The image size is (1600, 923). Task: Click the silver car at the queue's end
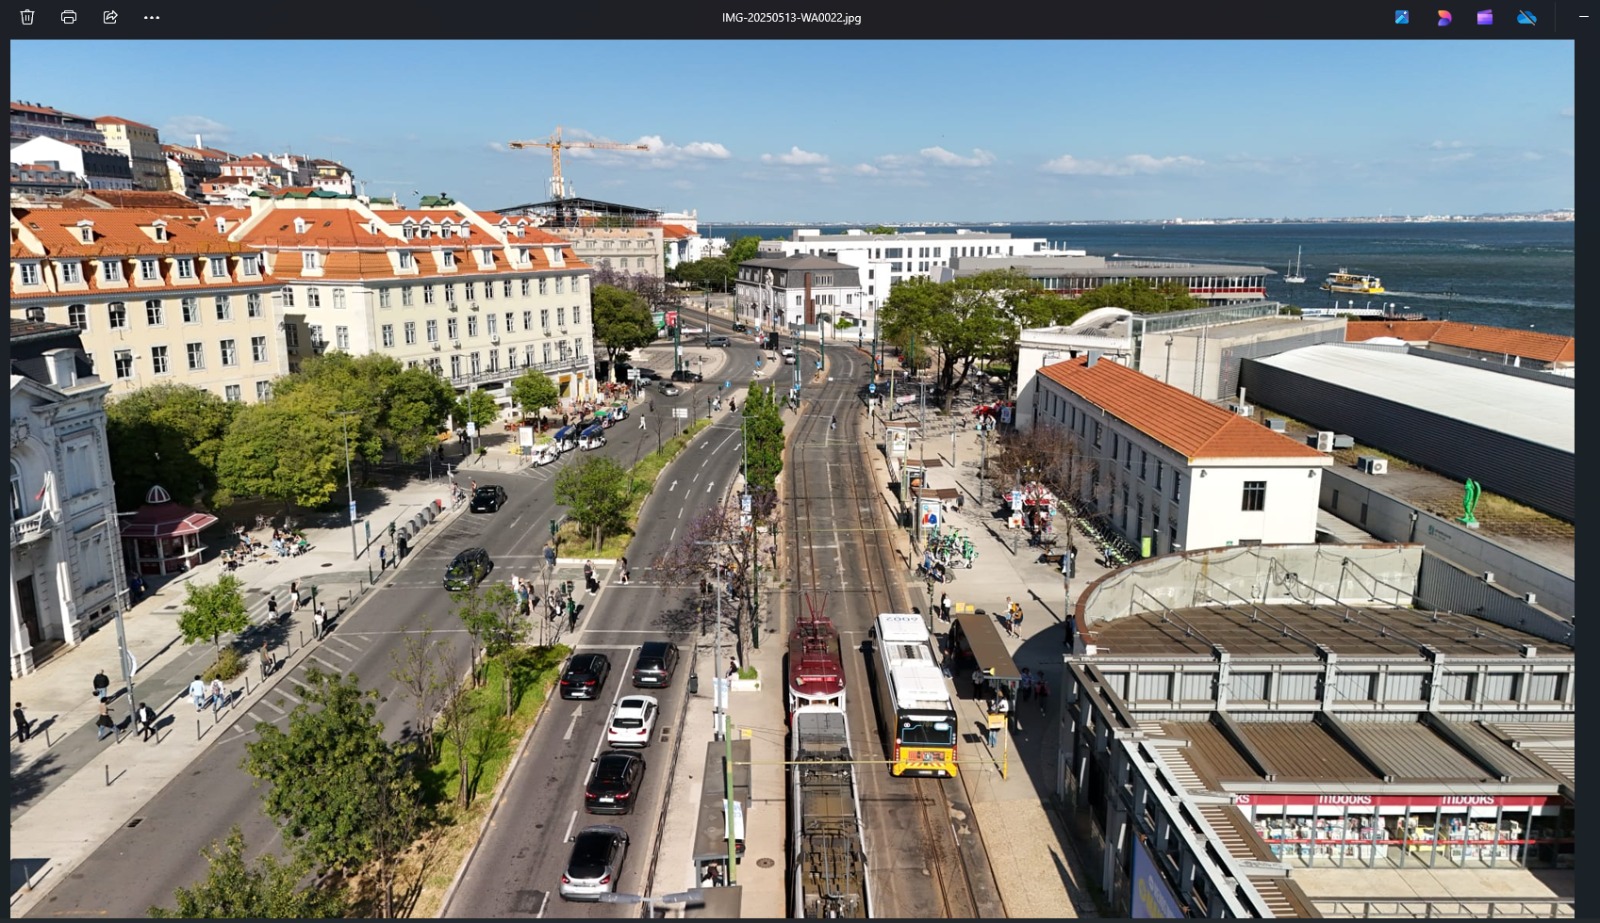coord(594,862)
